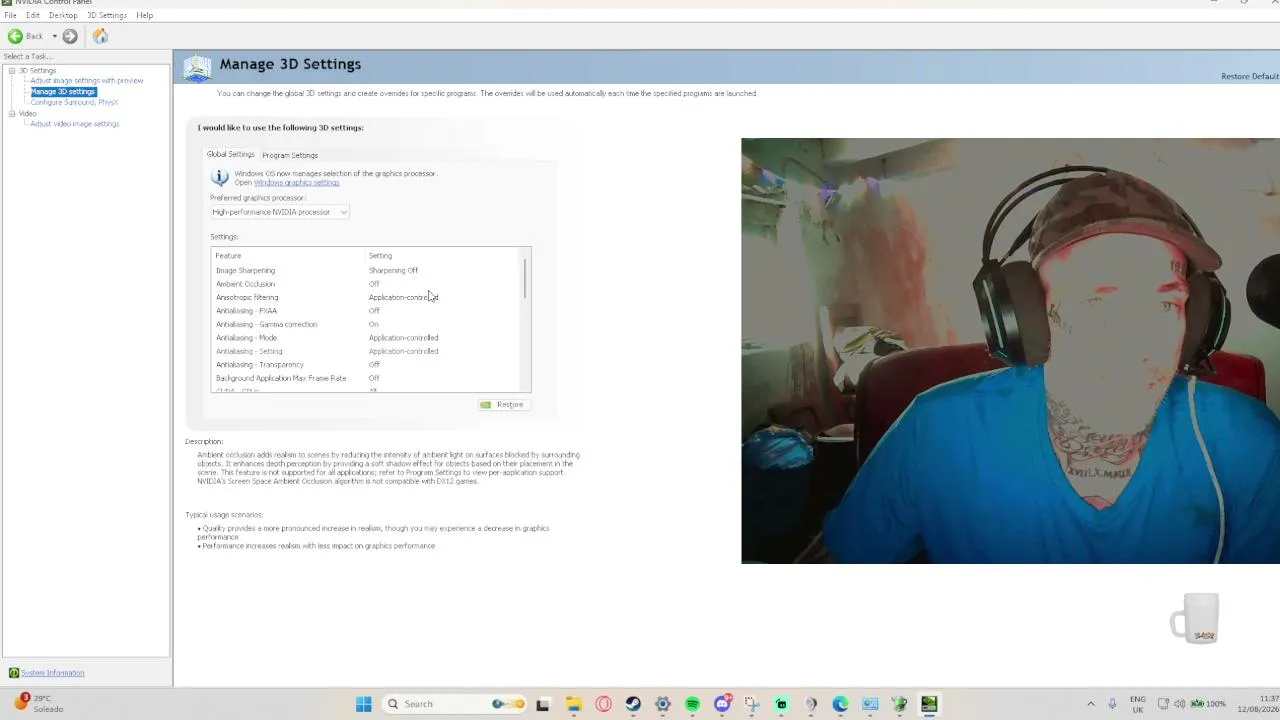Open the Edit menu

[x=33, y=15]
